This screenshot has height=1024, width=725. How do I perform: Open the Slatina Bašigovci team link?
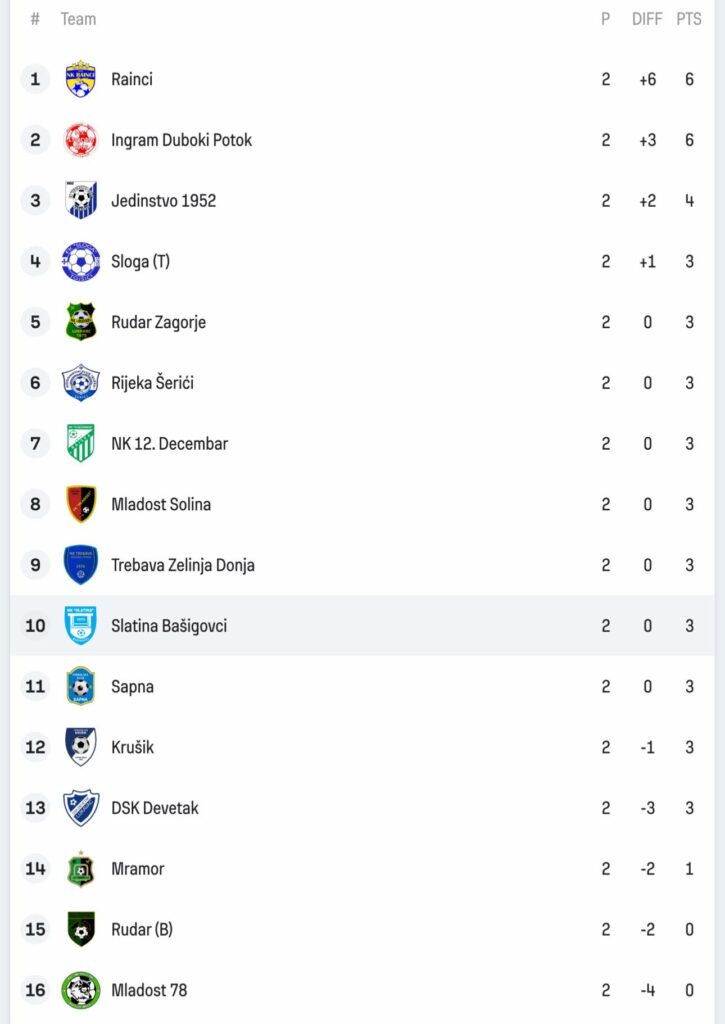tap(168, 626)
